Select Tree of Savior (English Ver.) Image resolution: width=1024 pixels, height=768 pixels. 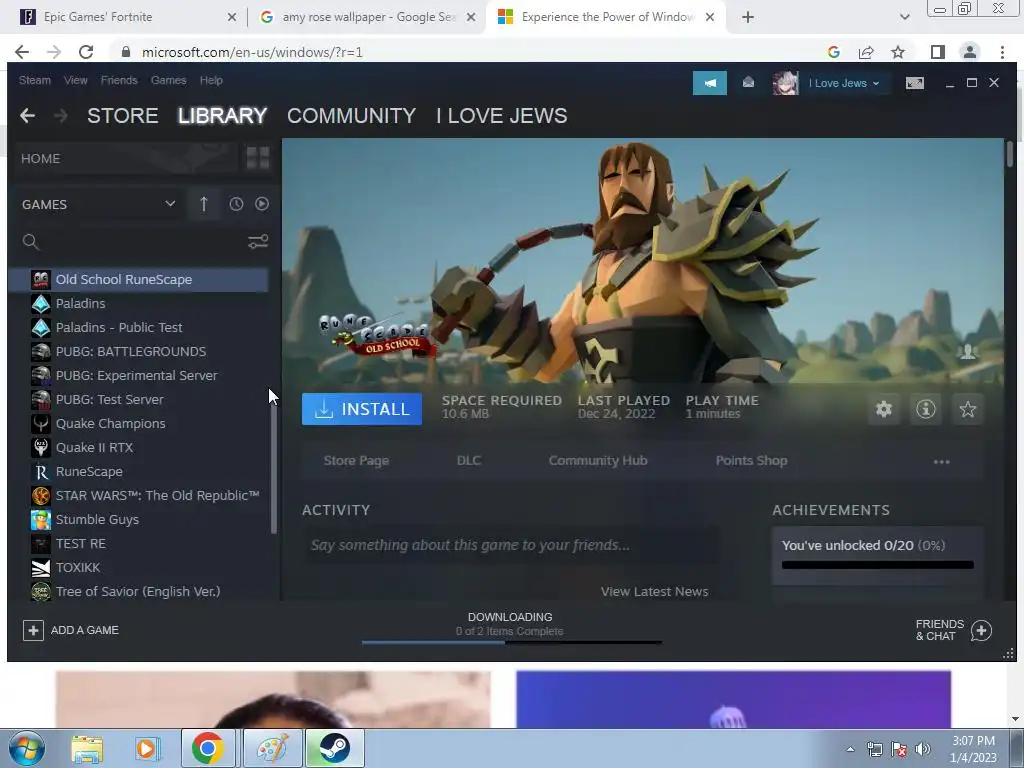(x=138, y=592)
